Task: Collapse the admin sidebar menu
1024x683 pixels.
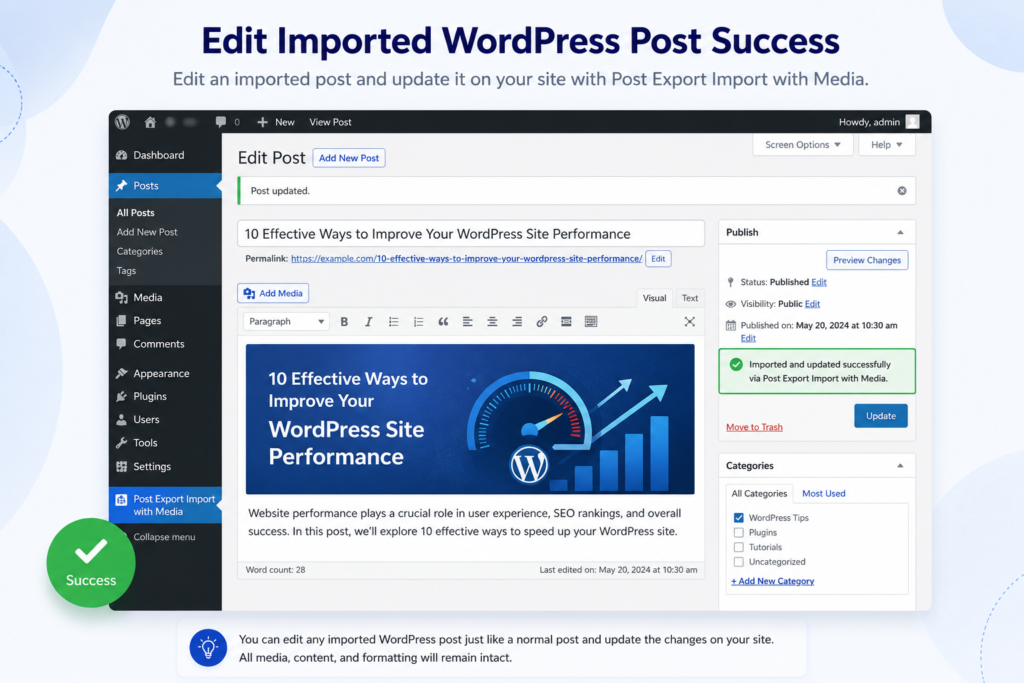Action: pos(165,537)
